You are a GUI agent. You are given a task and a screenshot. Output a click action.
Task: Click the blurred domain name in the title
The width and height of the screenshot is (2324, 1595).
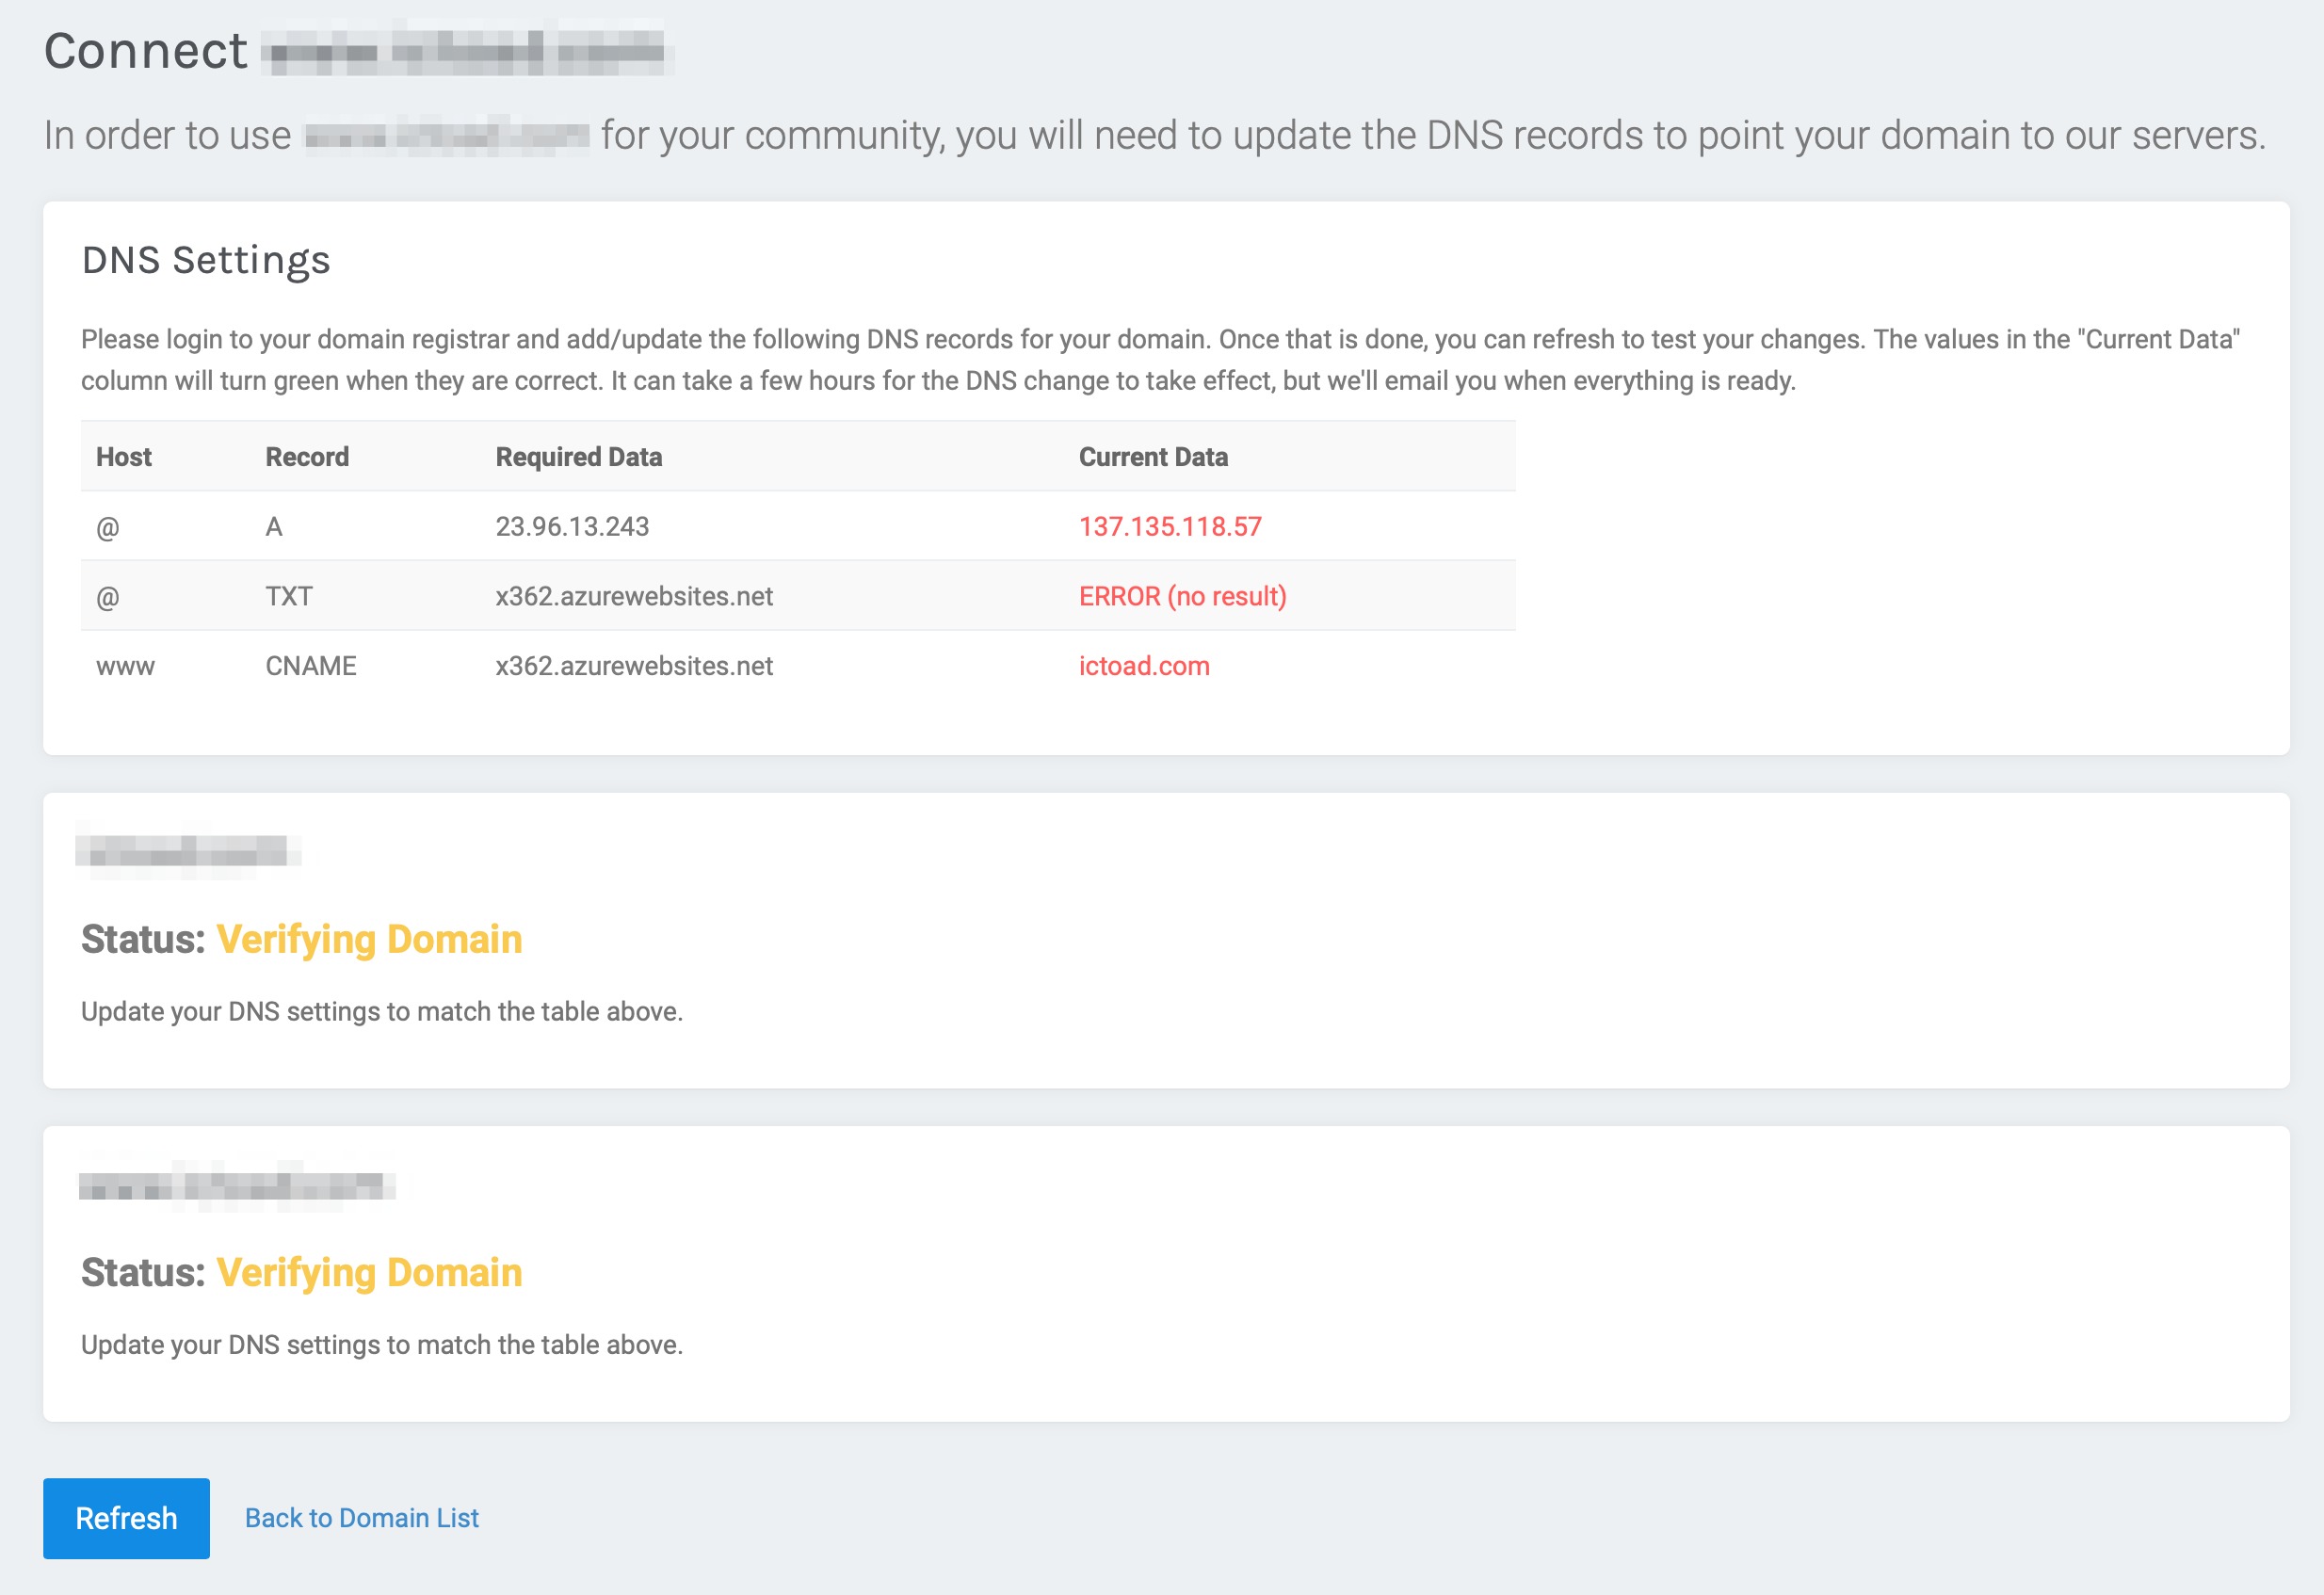pyautogui.click(x=467, y=52)
